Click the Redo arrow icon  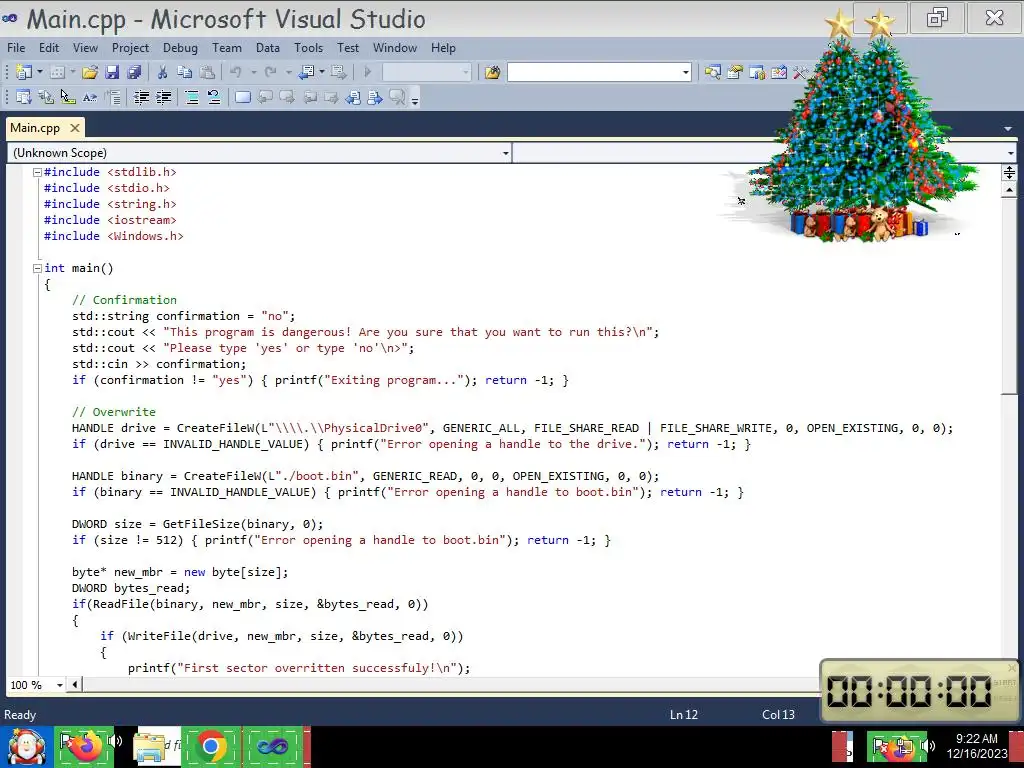tap(270, 72)
